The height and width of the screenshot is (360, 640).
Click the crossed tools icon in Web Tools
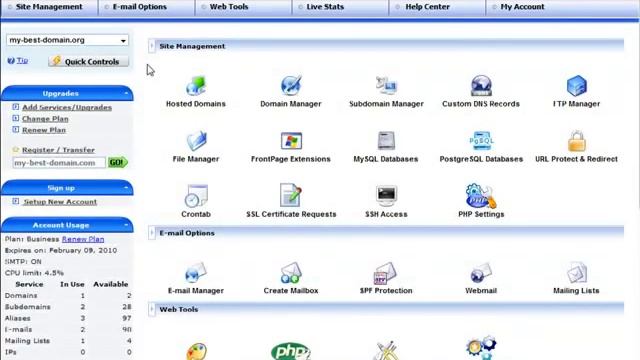click(386, 350)
